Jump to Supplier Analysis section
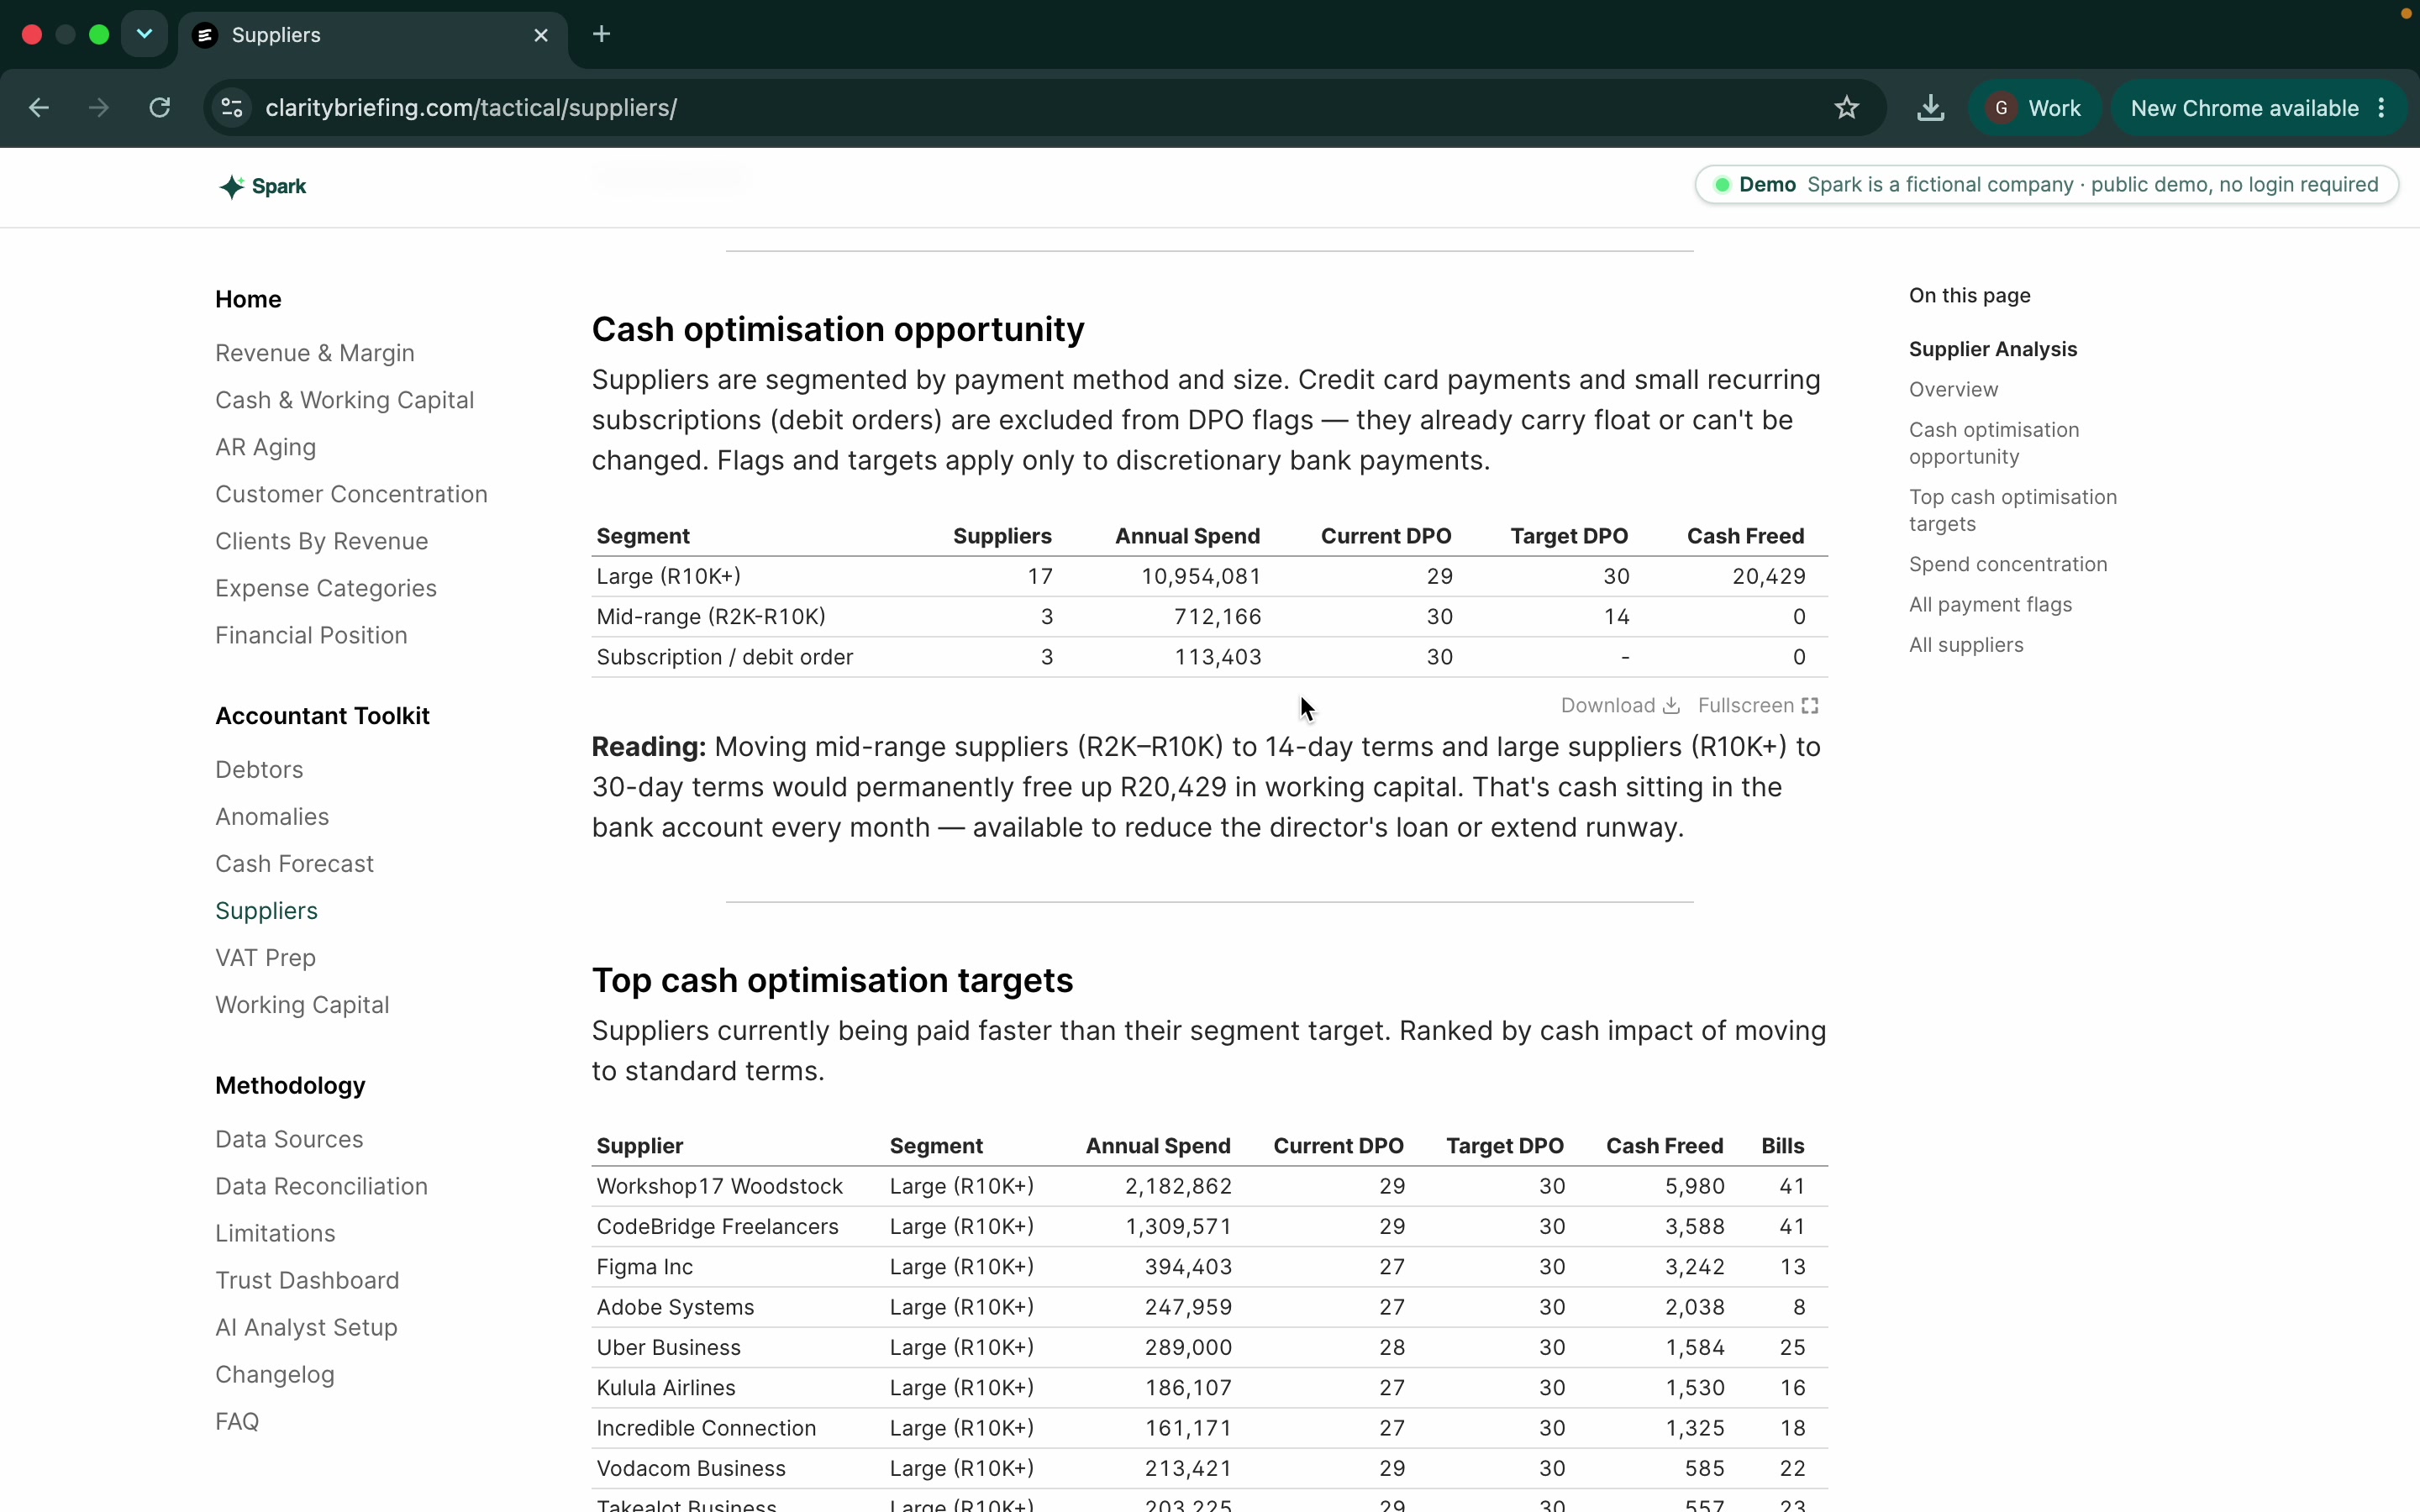This screenshot has width=2420, height=1512. pyautogui.click(x=1992, y=349)
